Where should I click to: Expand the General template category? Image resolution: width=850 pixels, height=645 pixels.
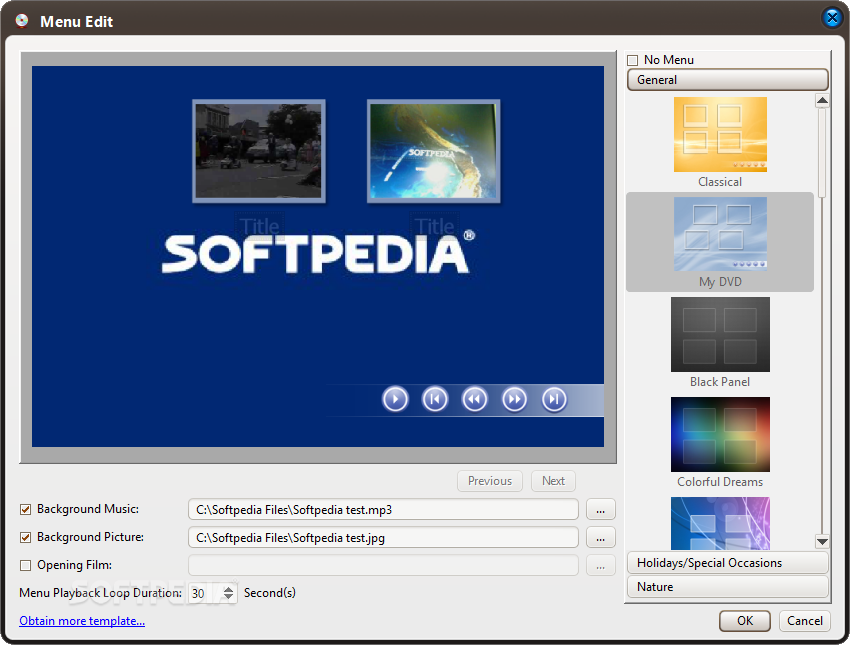point(727,80)
